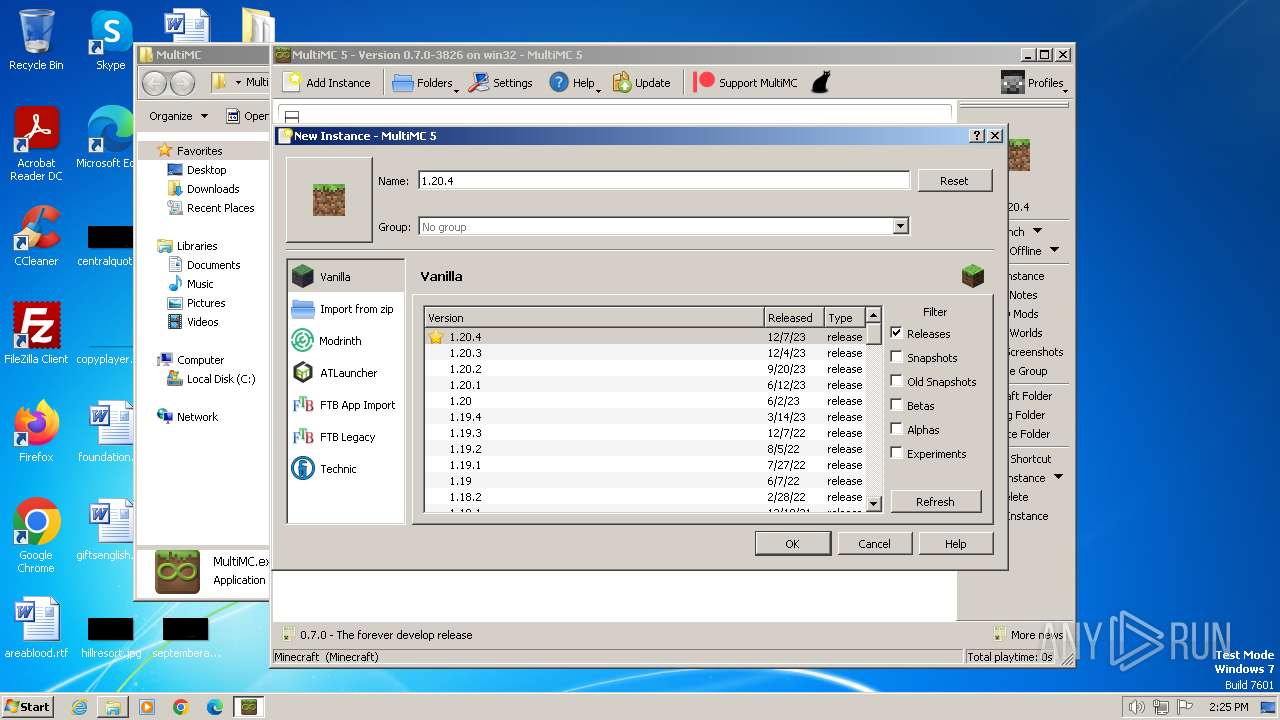Click Internet Explorer taskbar icon
This screenshot has height=720, width=1280.
79,707
